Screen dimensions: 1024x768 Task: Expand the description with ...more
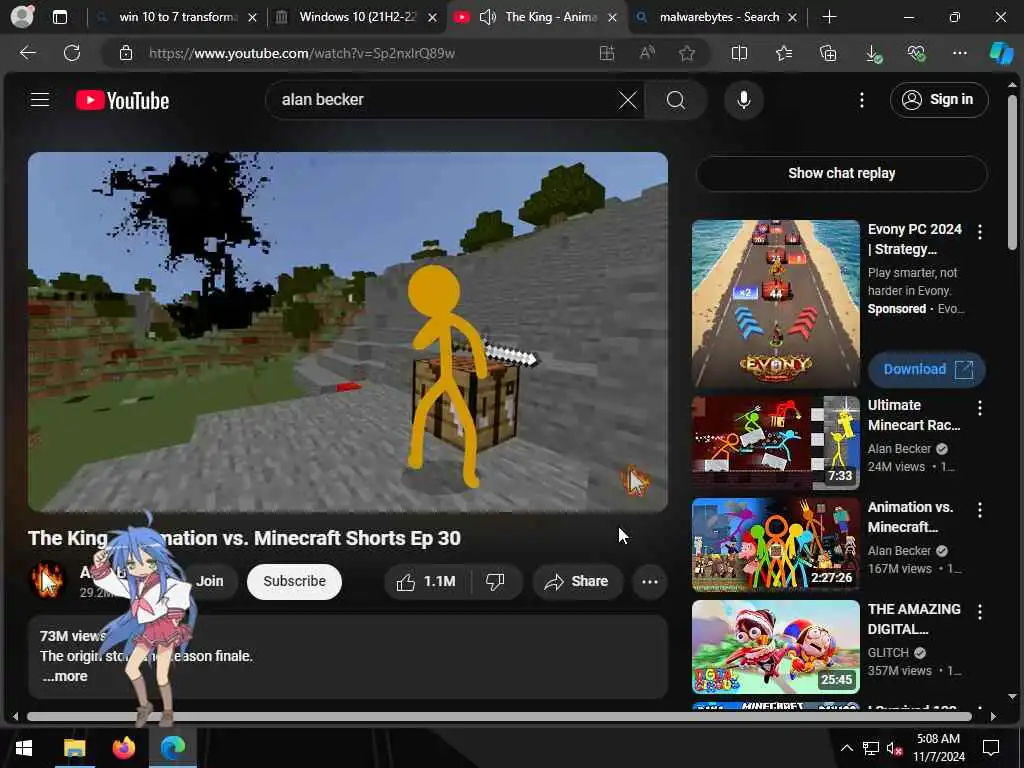coord(65,677)
